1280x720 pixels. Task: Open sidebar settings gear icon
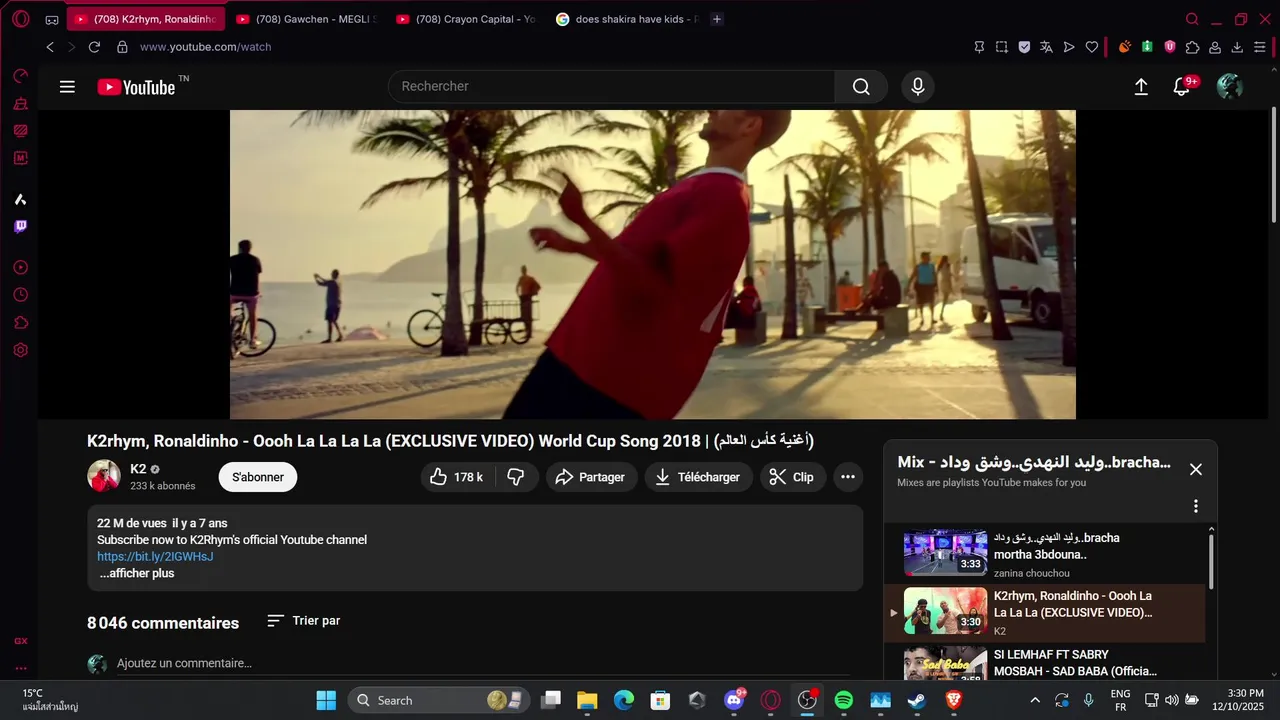pos(20,350)
